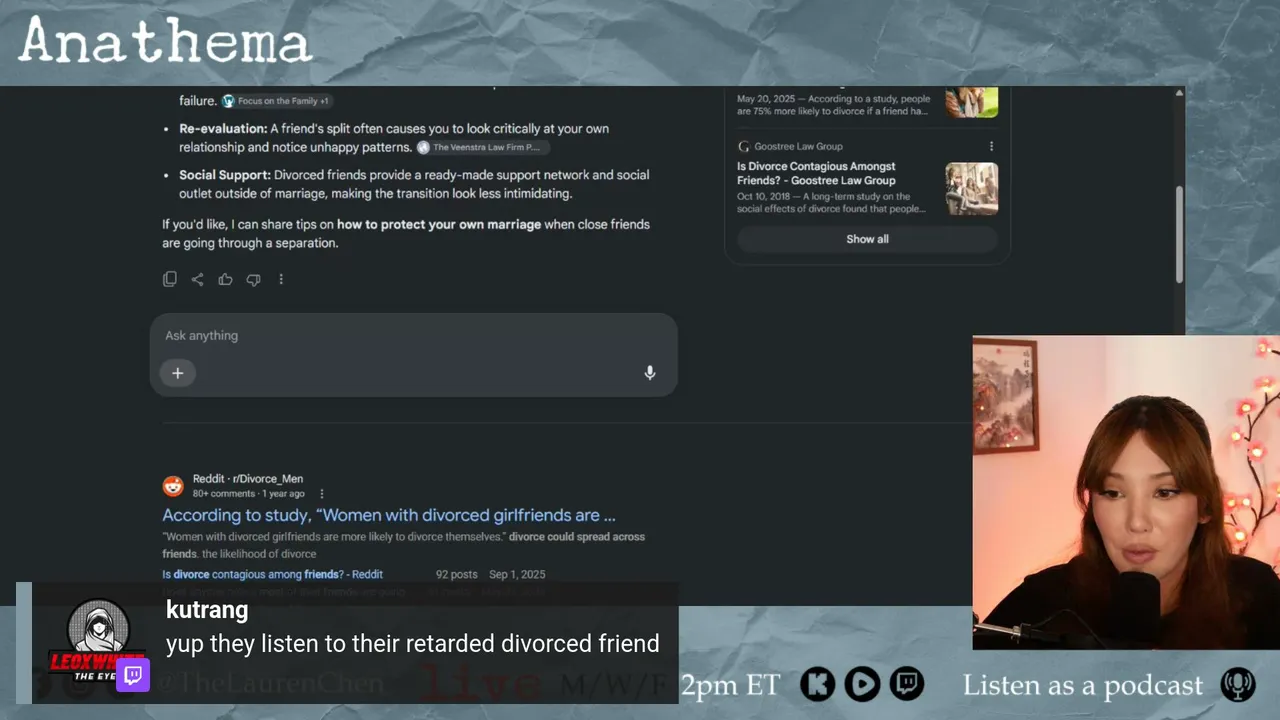1280x720 pixels.
Task: Click the streamer webcam feed
Action: pyautogui.click(x=1126, y=492)
